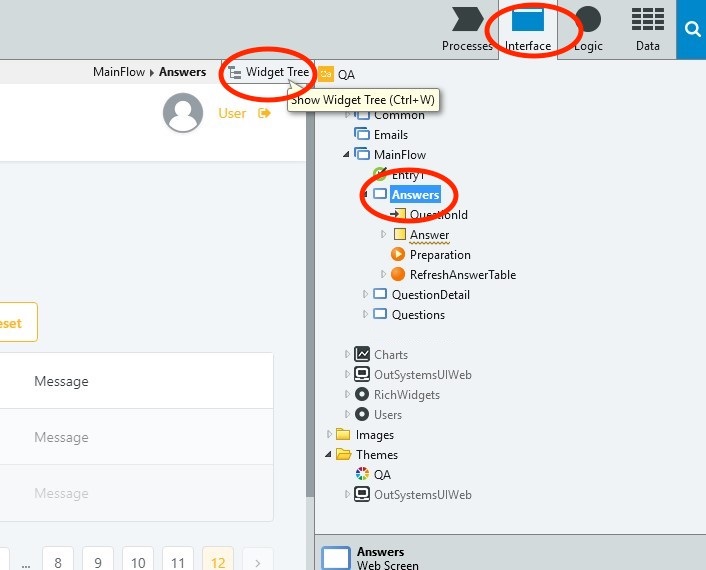Image resolution: width=706 pixels, height=570 pixels.
Task: Click the QA module icon
Action: click(326, 74)
